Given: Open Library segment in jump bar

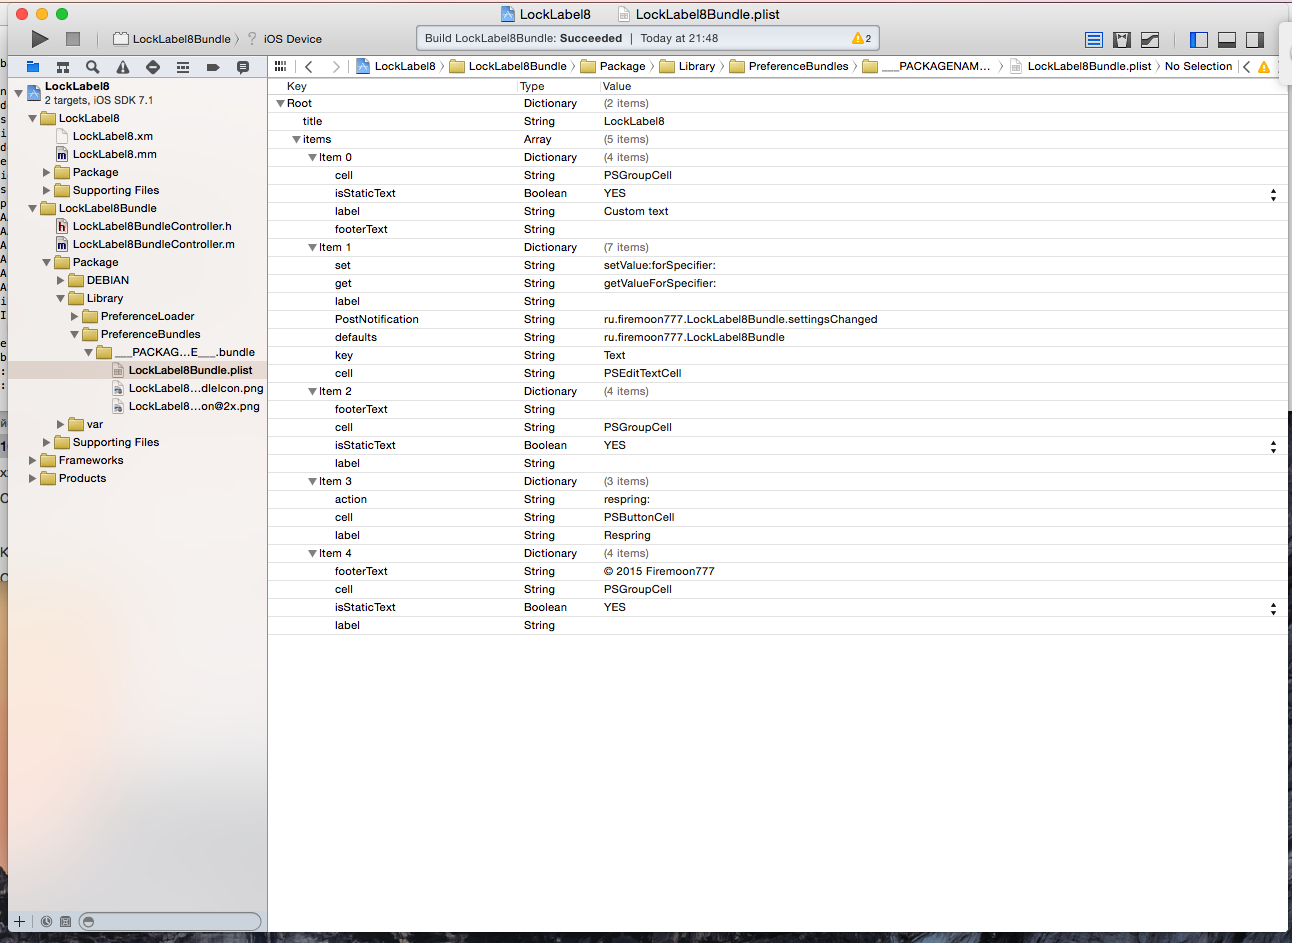Looking at the screenshot, I should (687, 66).
